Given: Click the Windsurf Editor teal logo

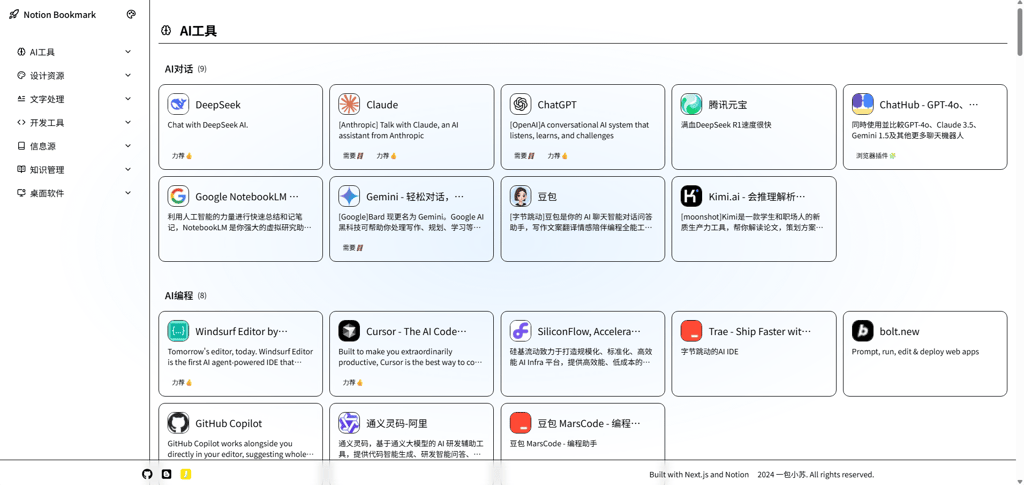Looking at the screenshot, I should coord(178,331).
